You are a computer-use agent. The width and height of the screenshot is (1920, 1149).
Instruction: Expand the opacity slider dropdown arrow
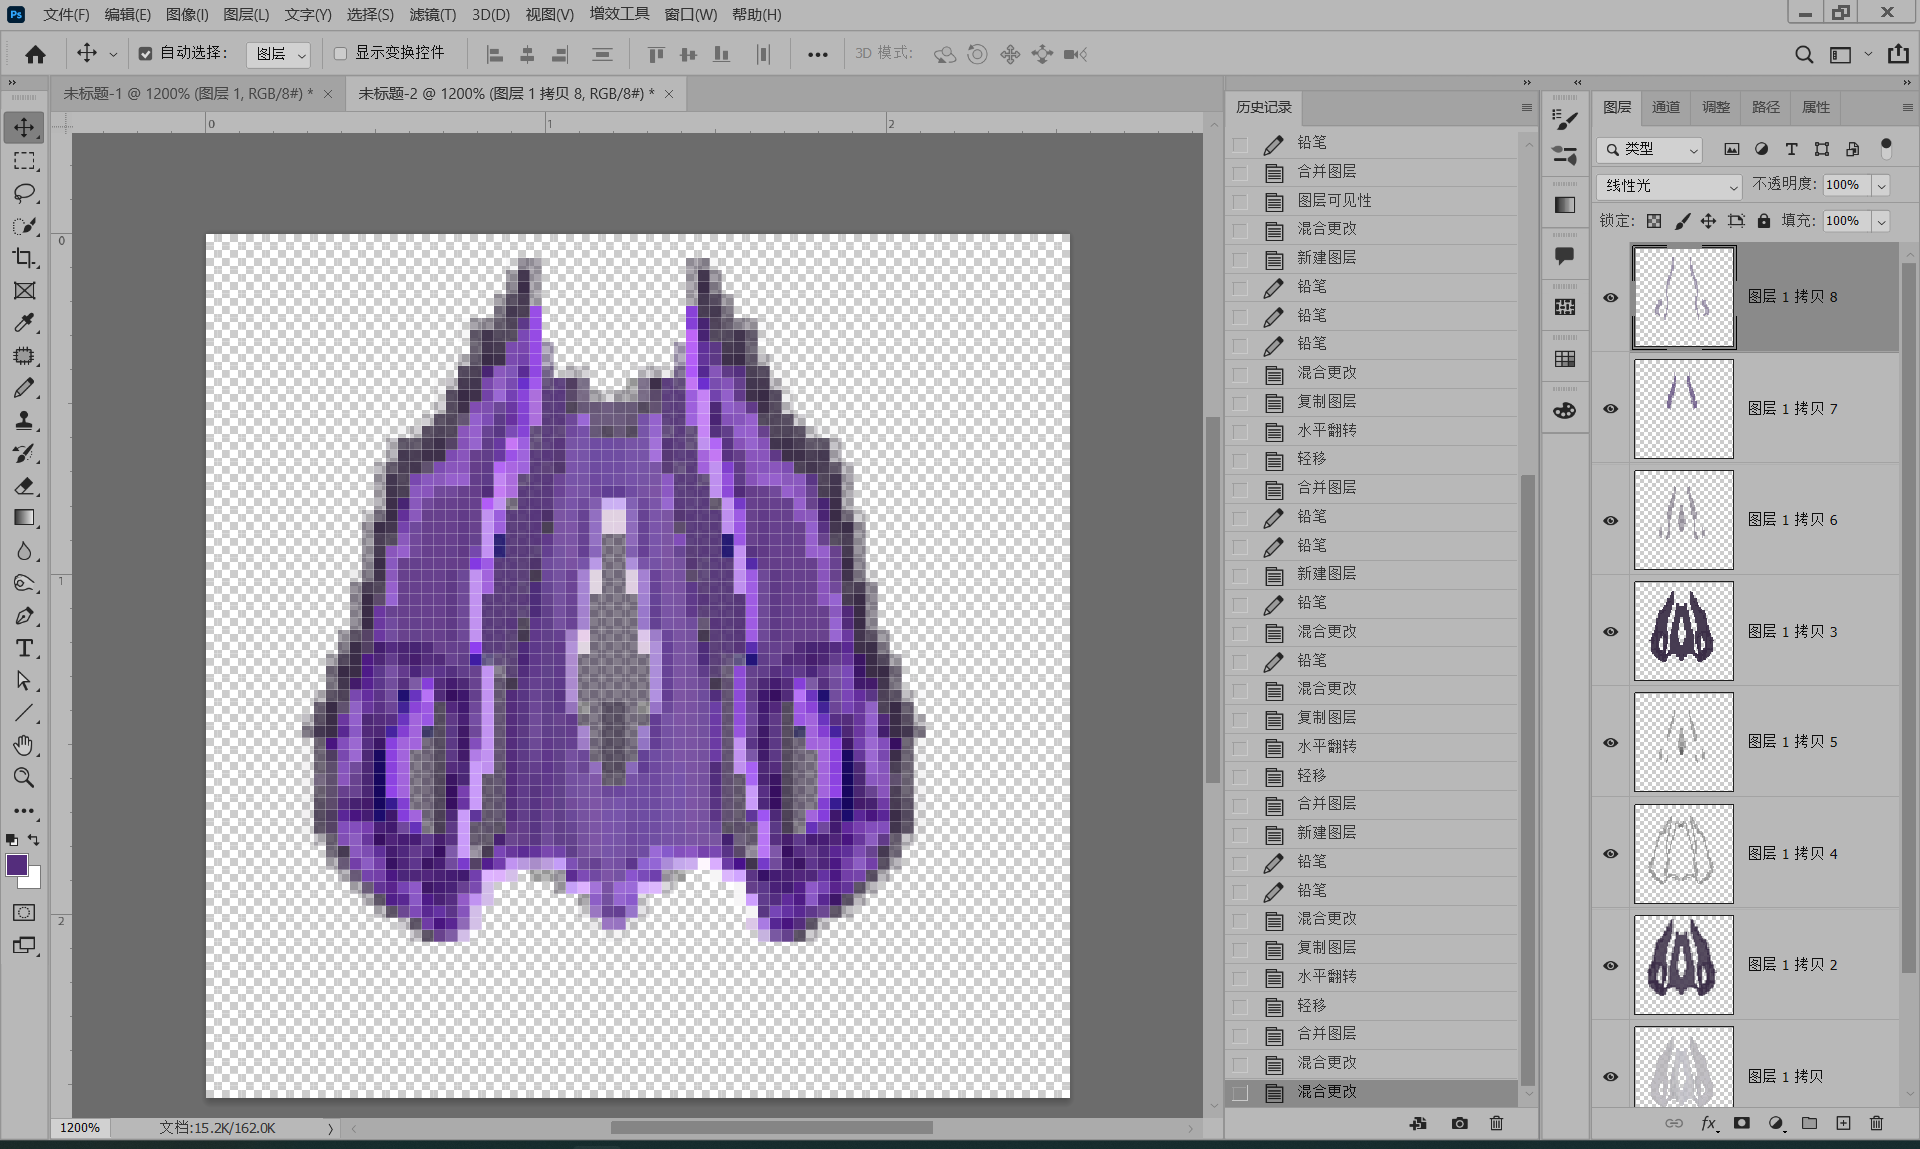1881,186
